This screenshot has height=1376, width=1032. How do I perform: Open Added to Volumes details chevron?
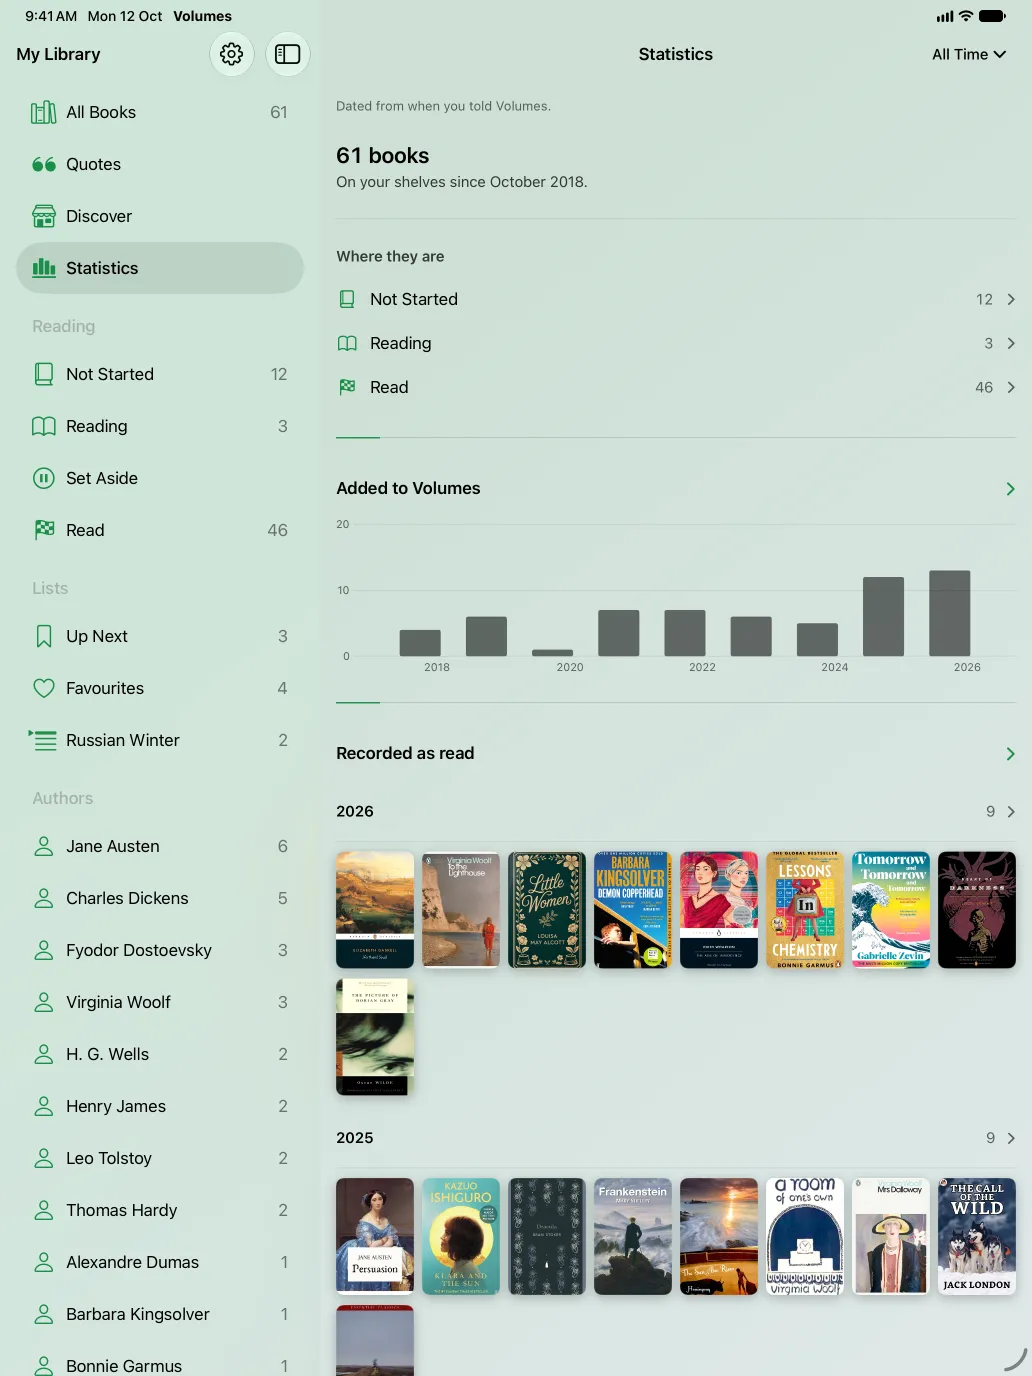1010,488
